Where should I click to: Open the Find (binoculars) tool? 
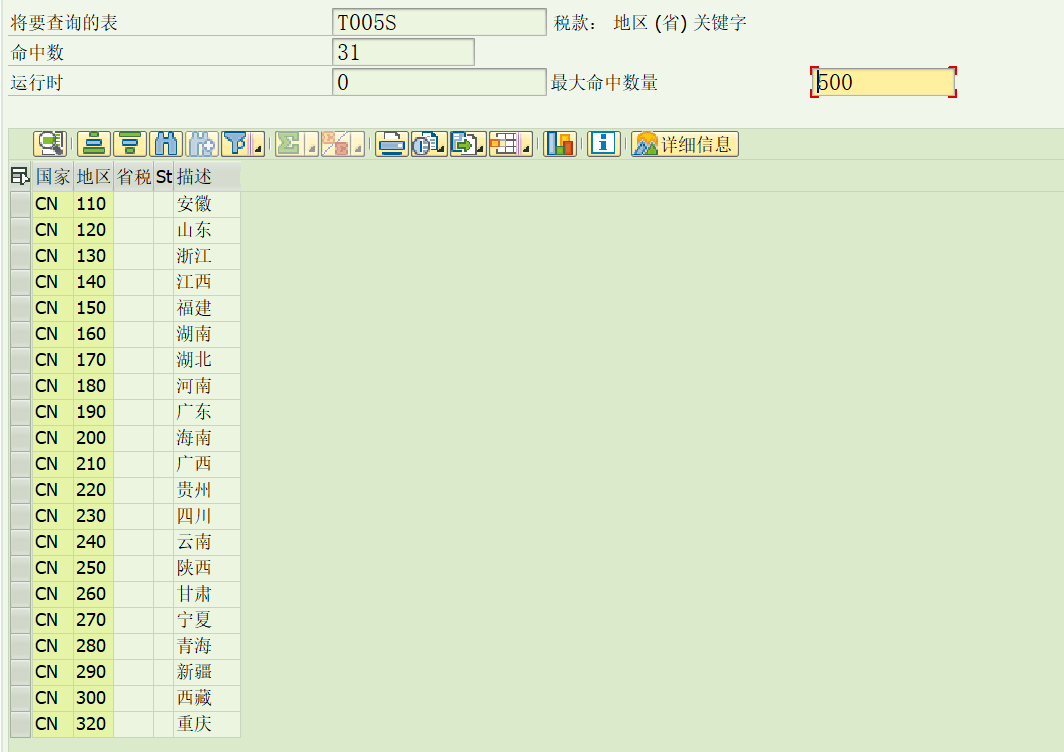pyautogui.click(x=164, y=143)
